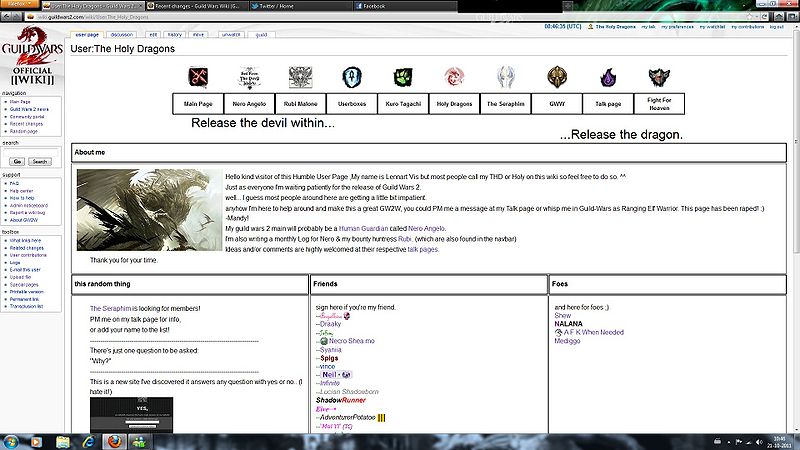Switch to the Recent changes browser tab
This screenshot has width=800, height=450.
pyautogui.click(x=196, y=6)
